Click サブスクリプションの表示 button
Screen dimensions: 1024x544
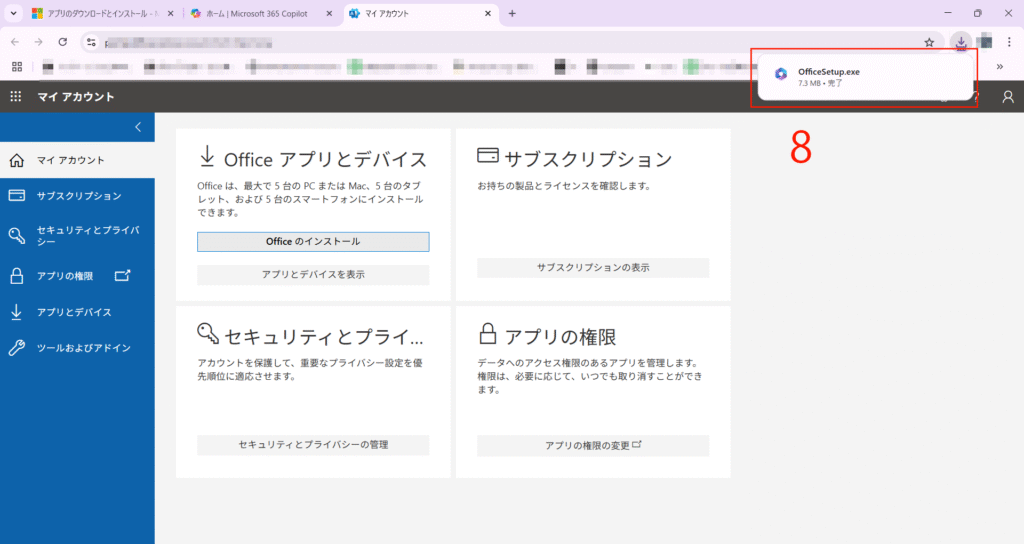(593, 268)
